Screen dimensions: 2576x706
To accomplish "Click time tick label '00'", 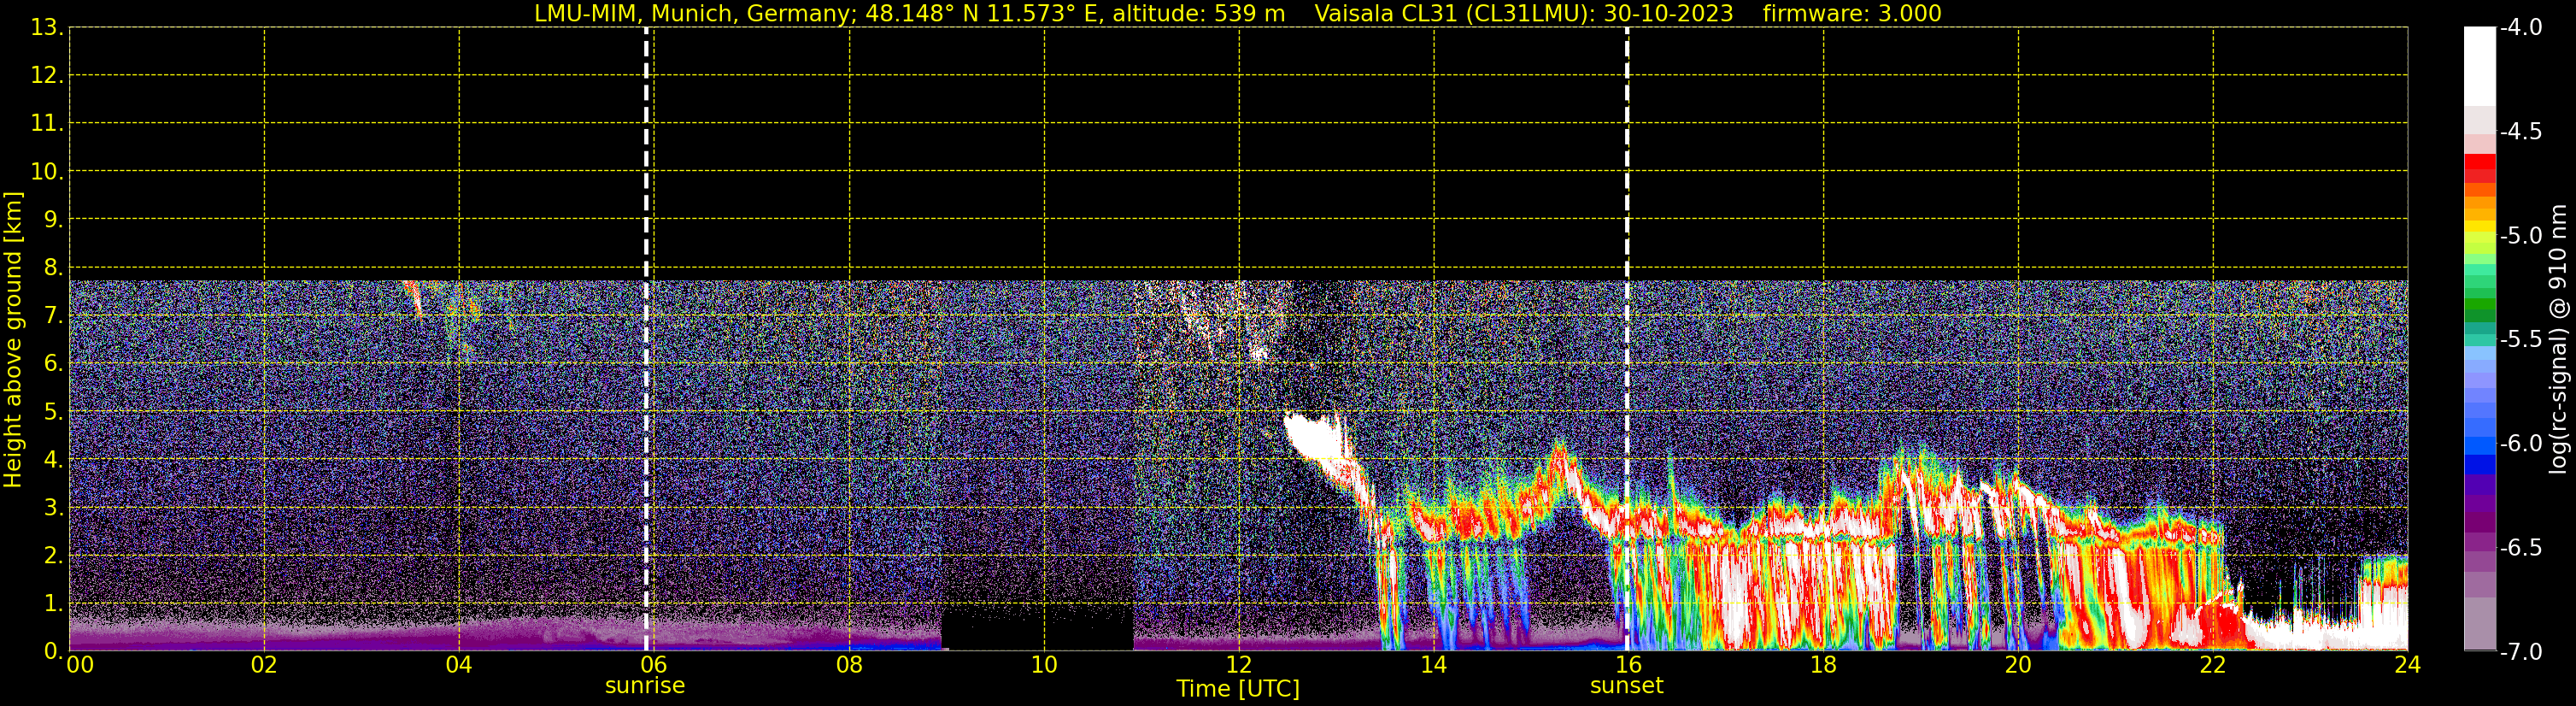I will point(80,665).
